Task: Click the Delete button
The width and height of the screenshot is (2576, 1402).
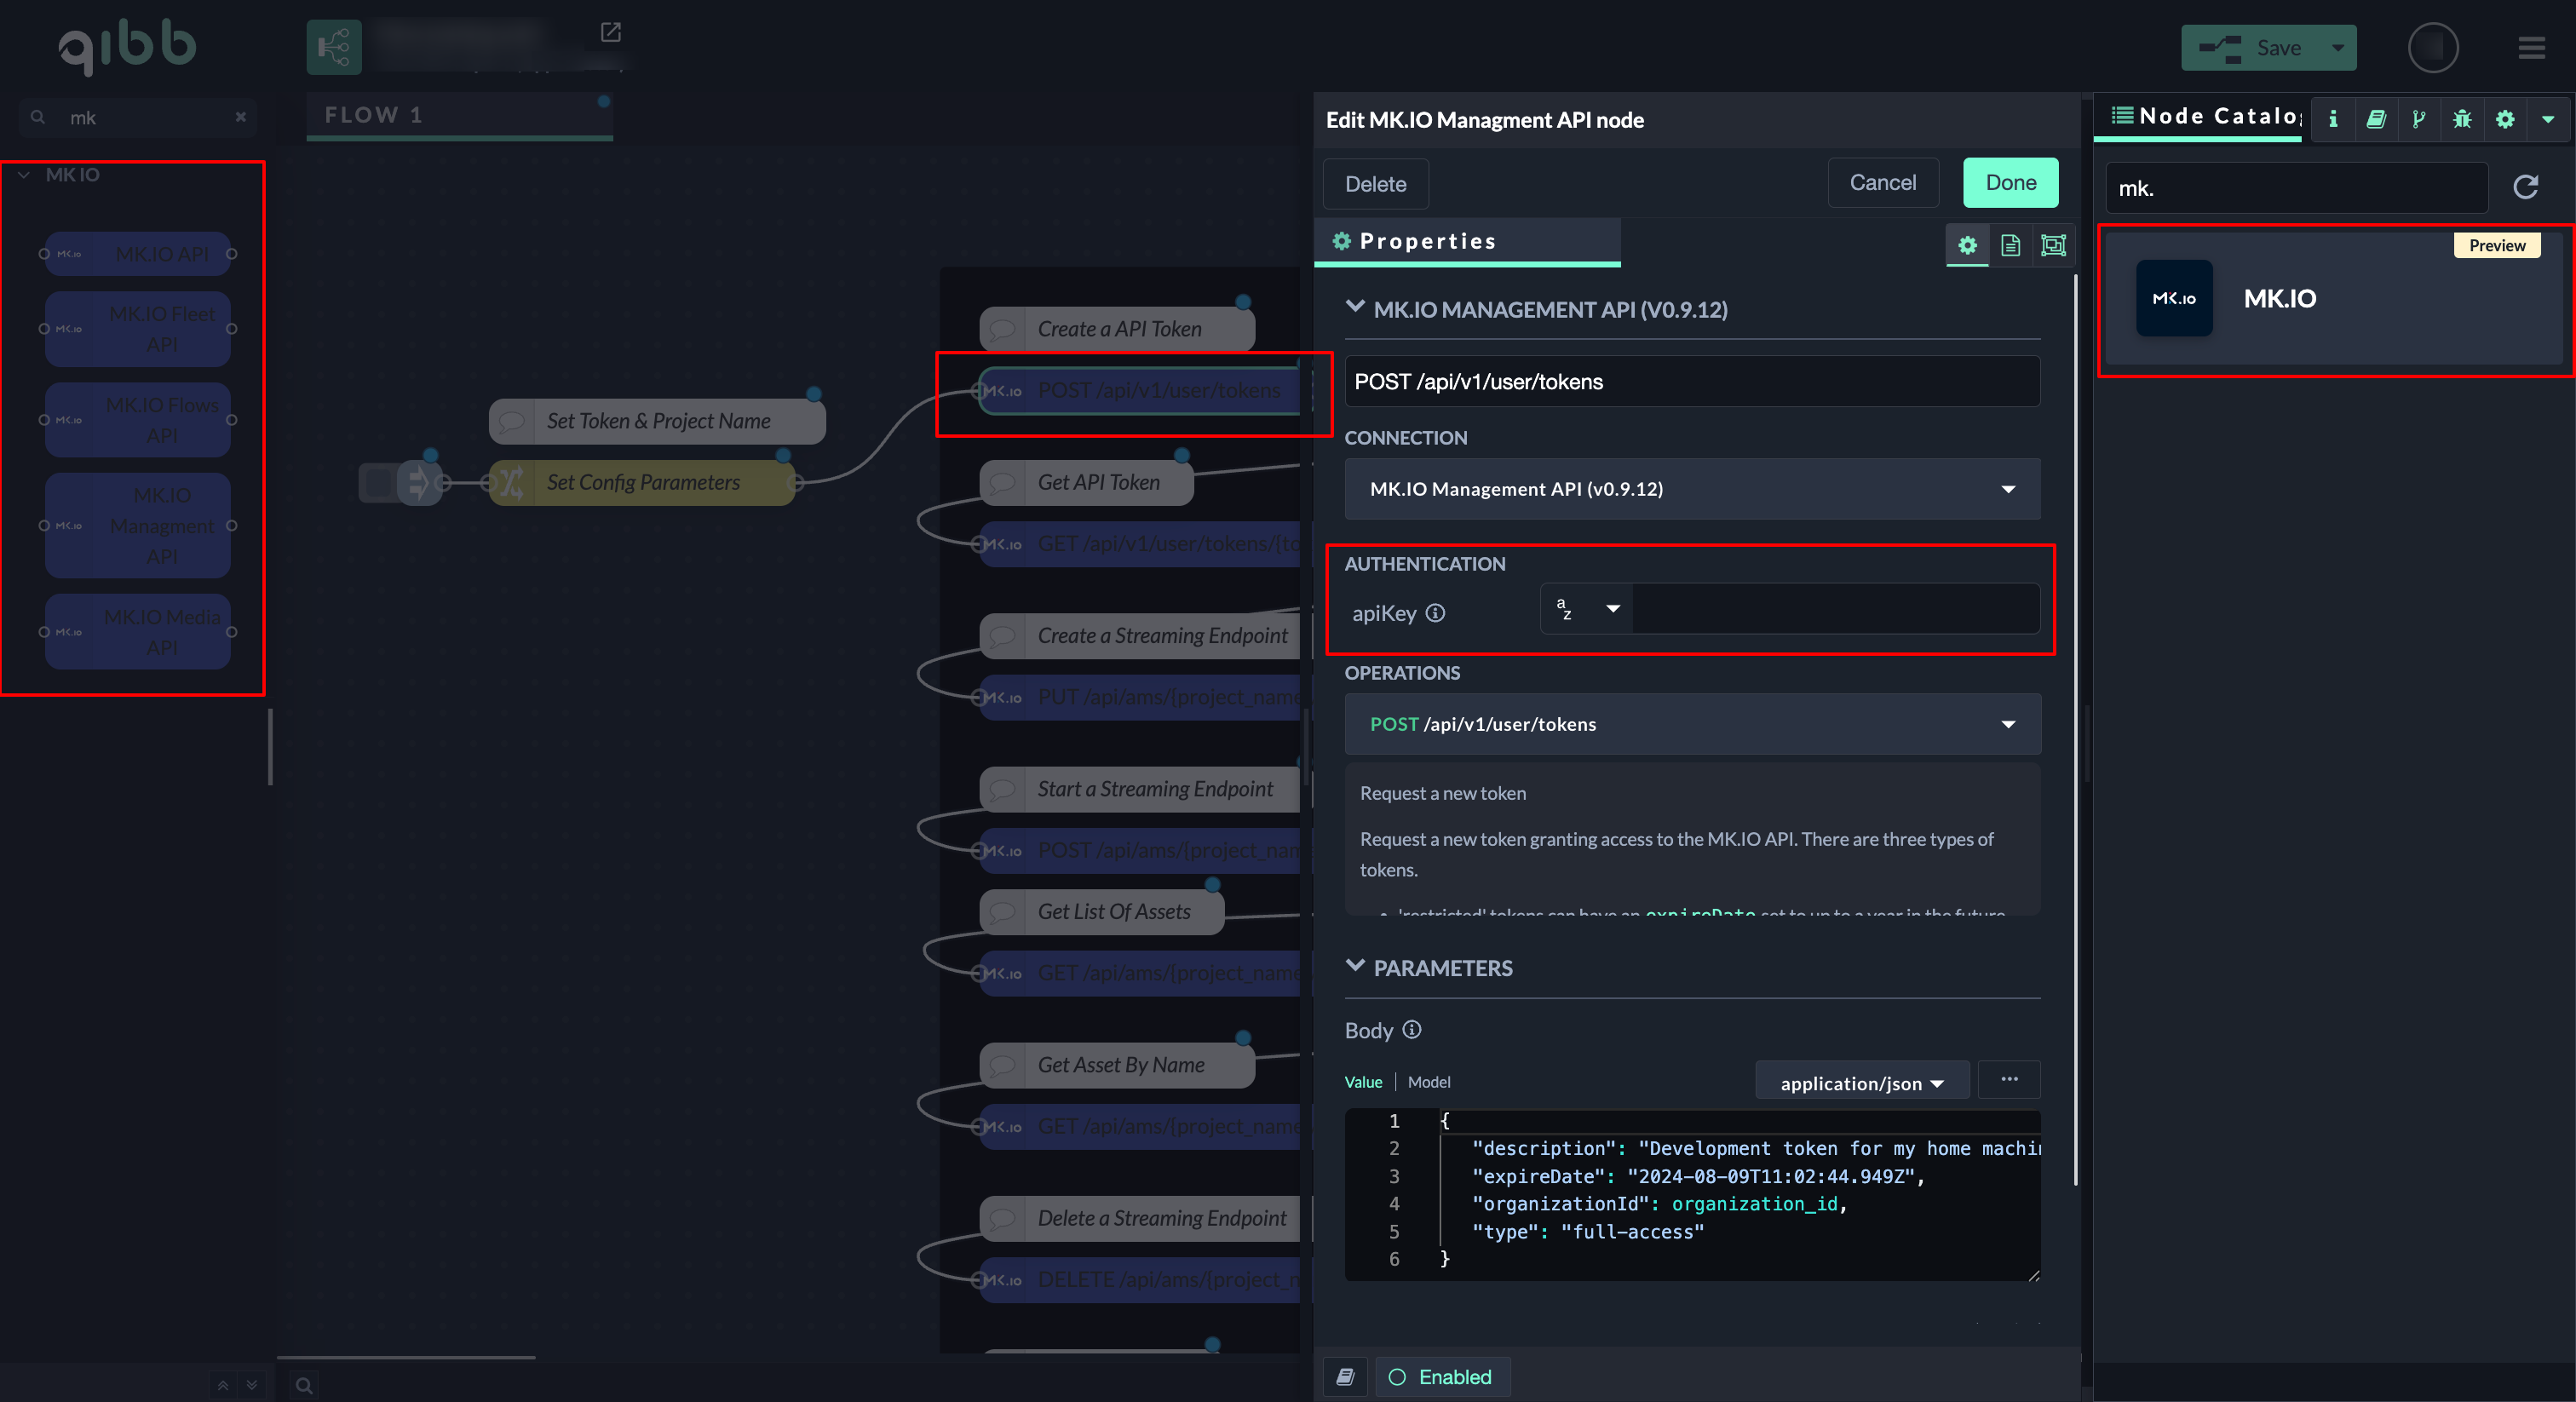Action: pos(1375,184)
